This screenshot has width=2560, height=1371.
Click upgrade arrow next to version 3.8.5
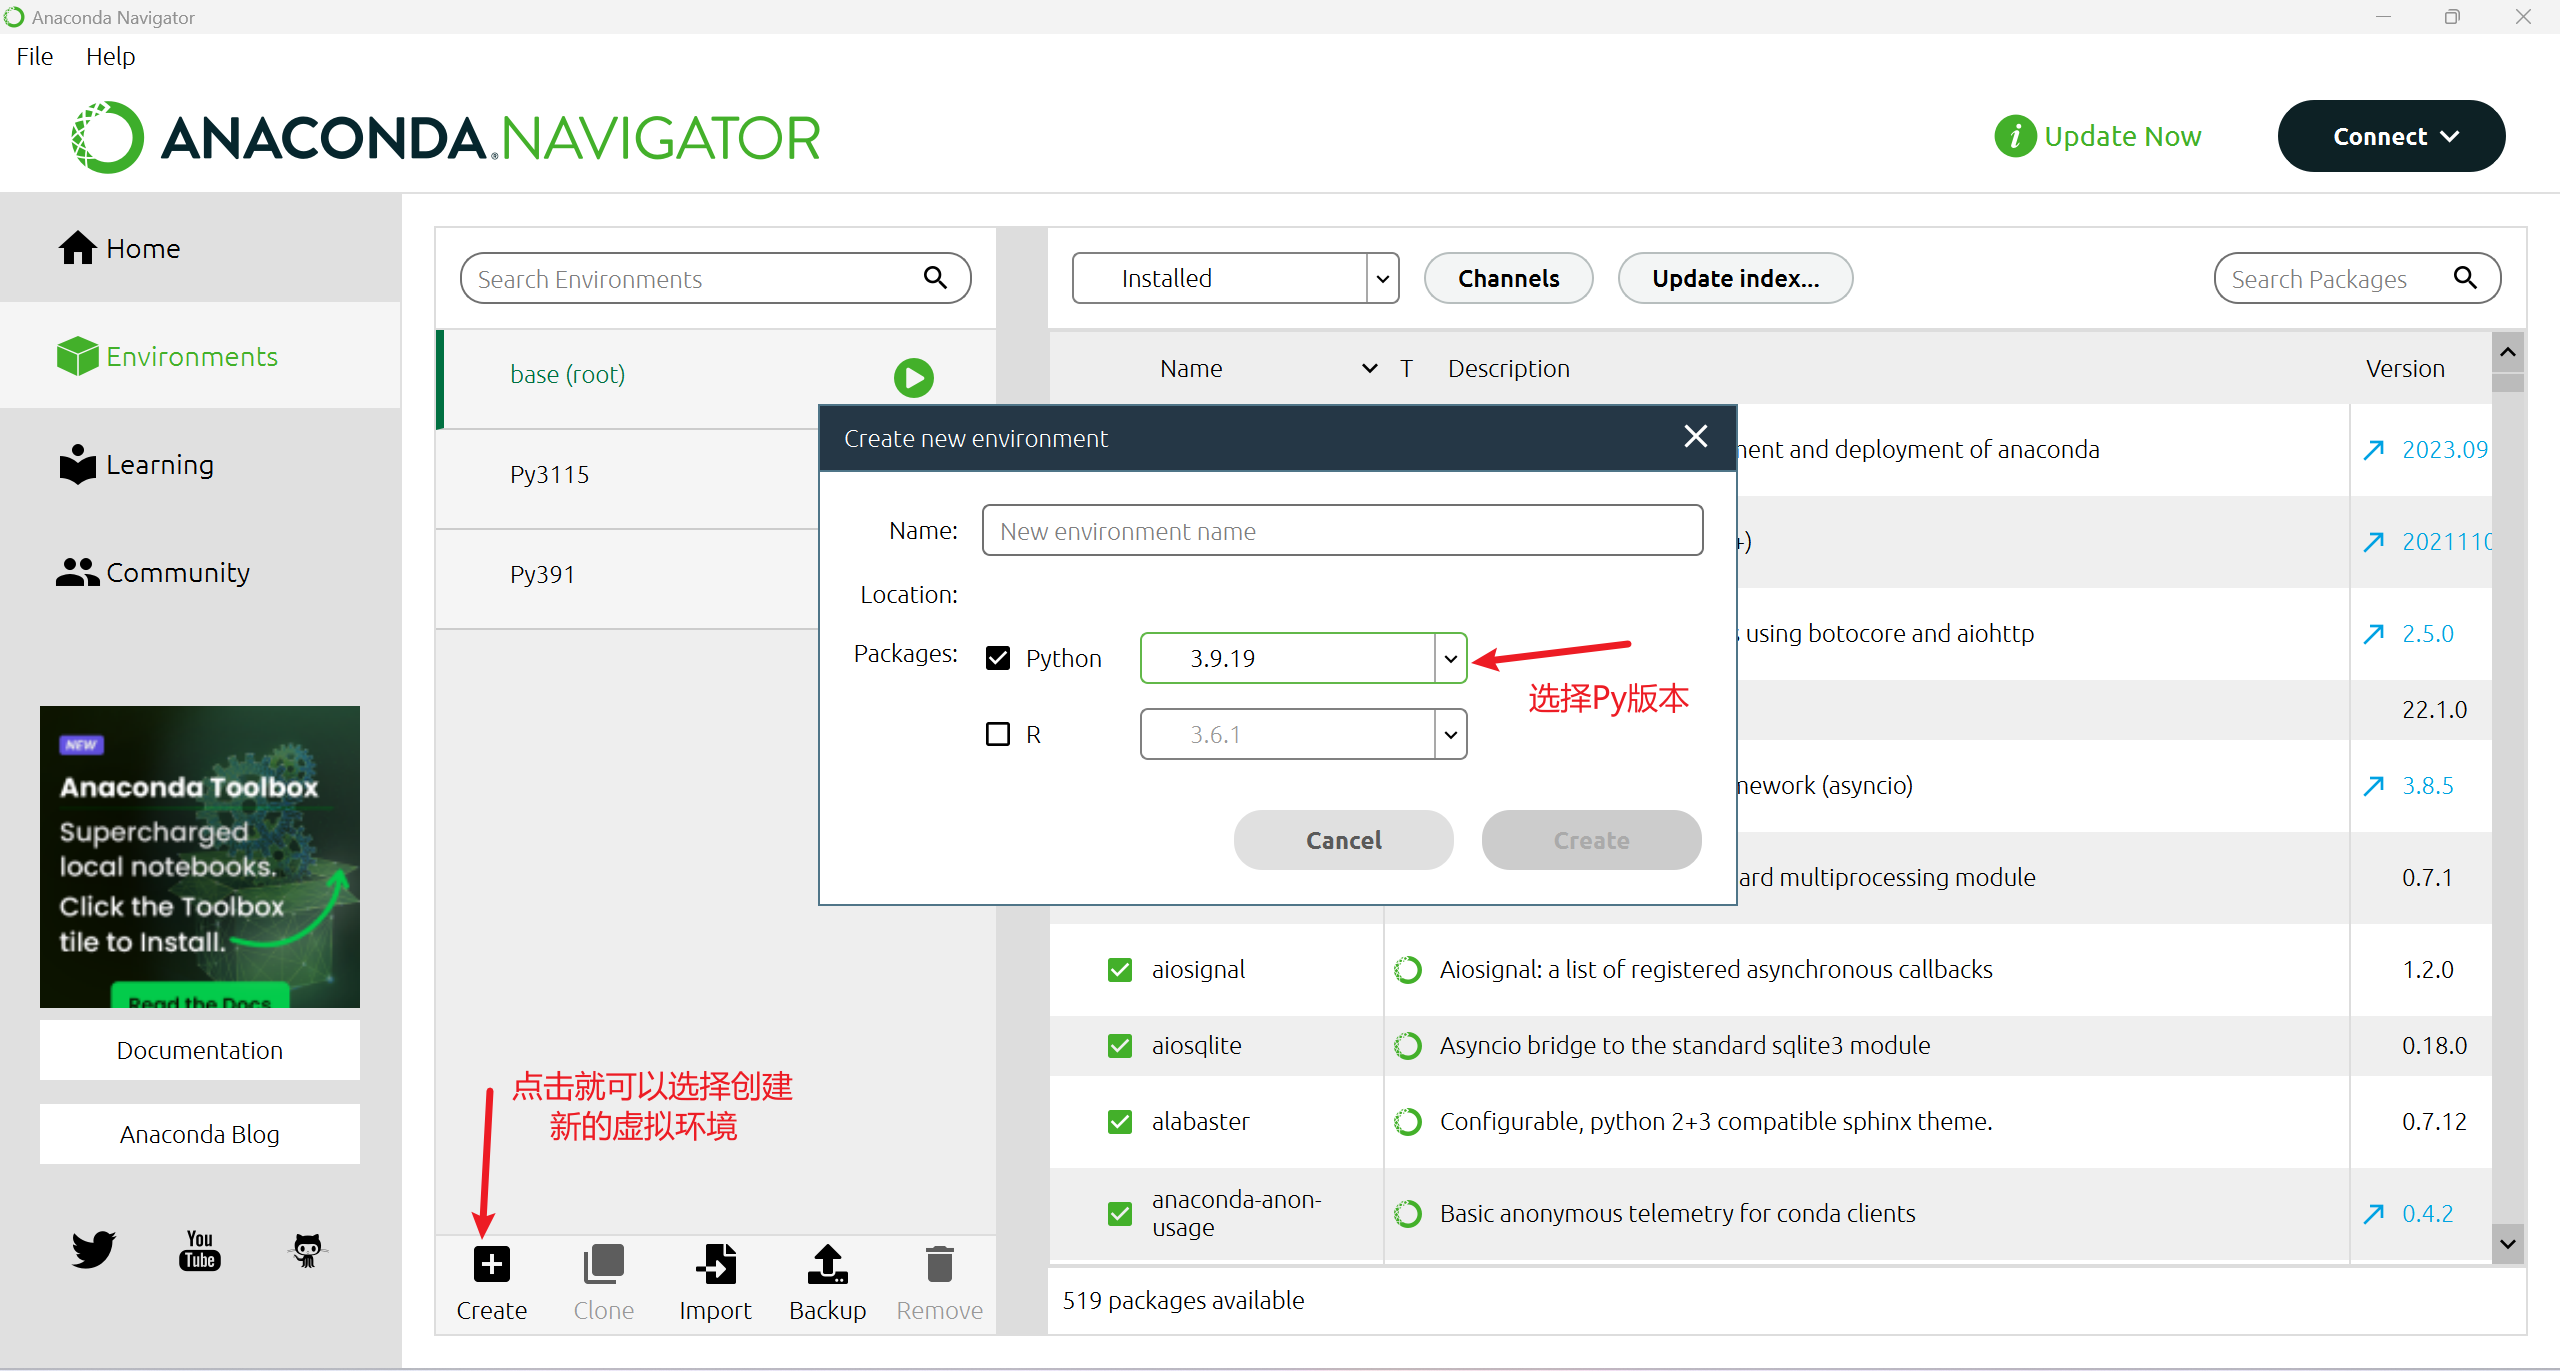[x=2373, y=786]
